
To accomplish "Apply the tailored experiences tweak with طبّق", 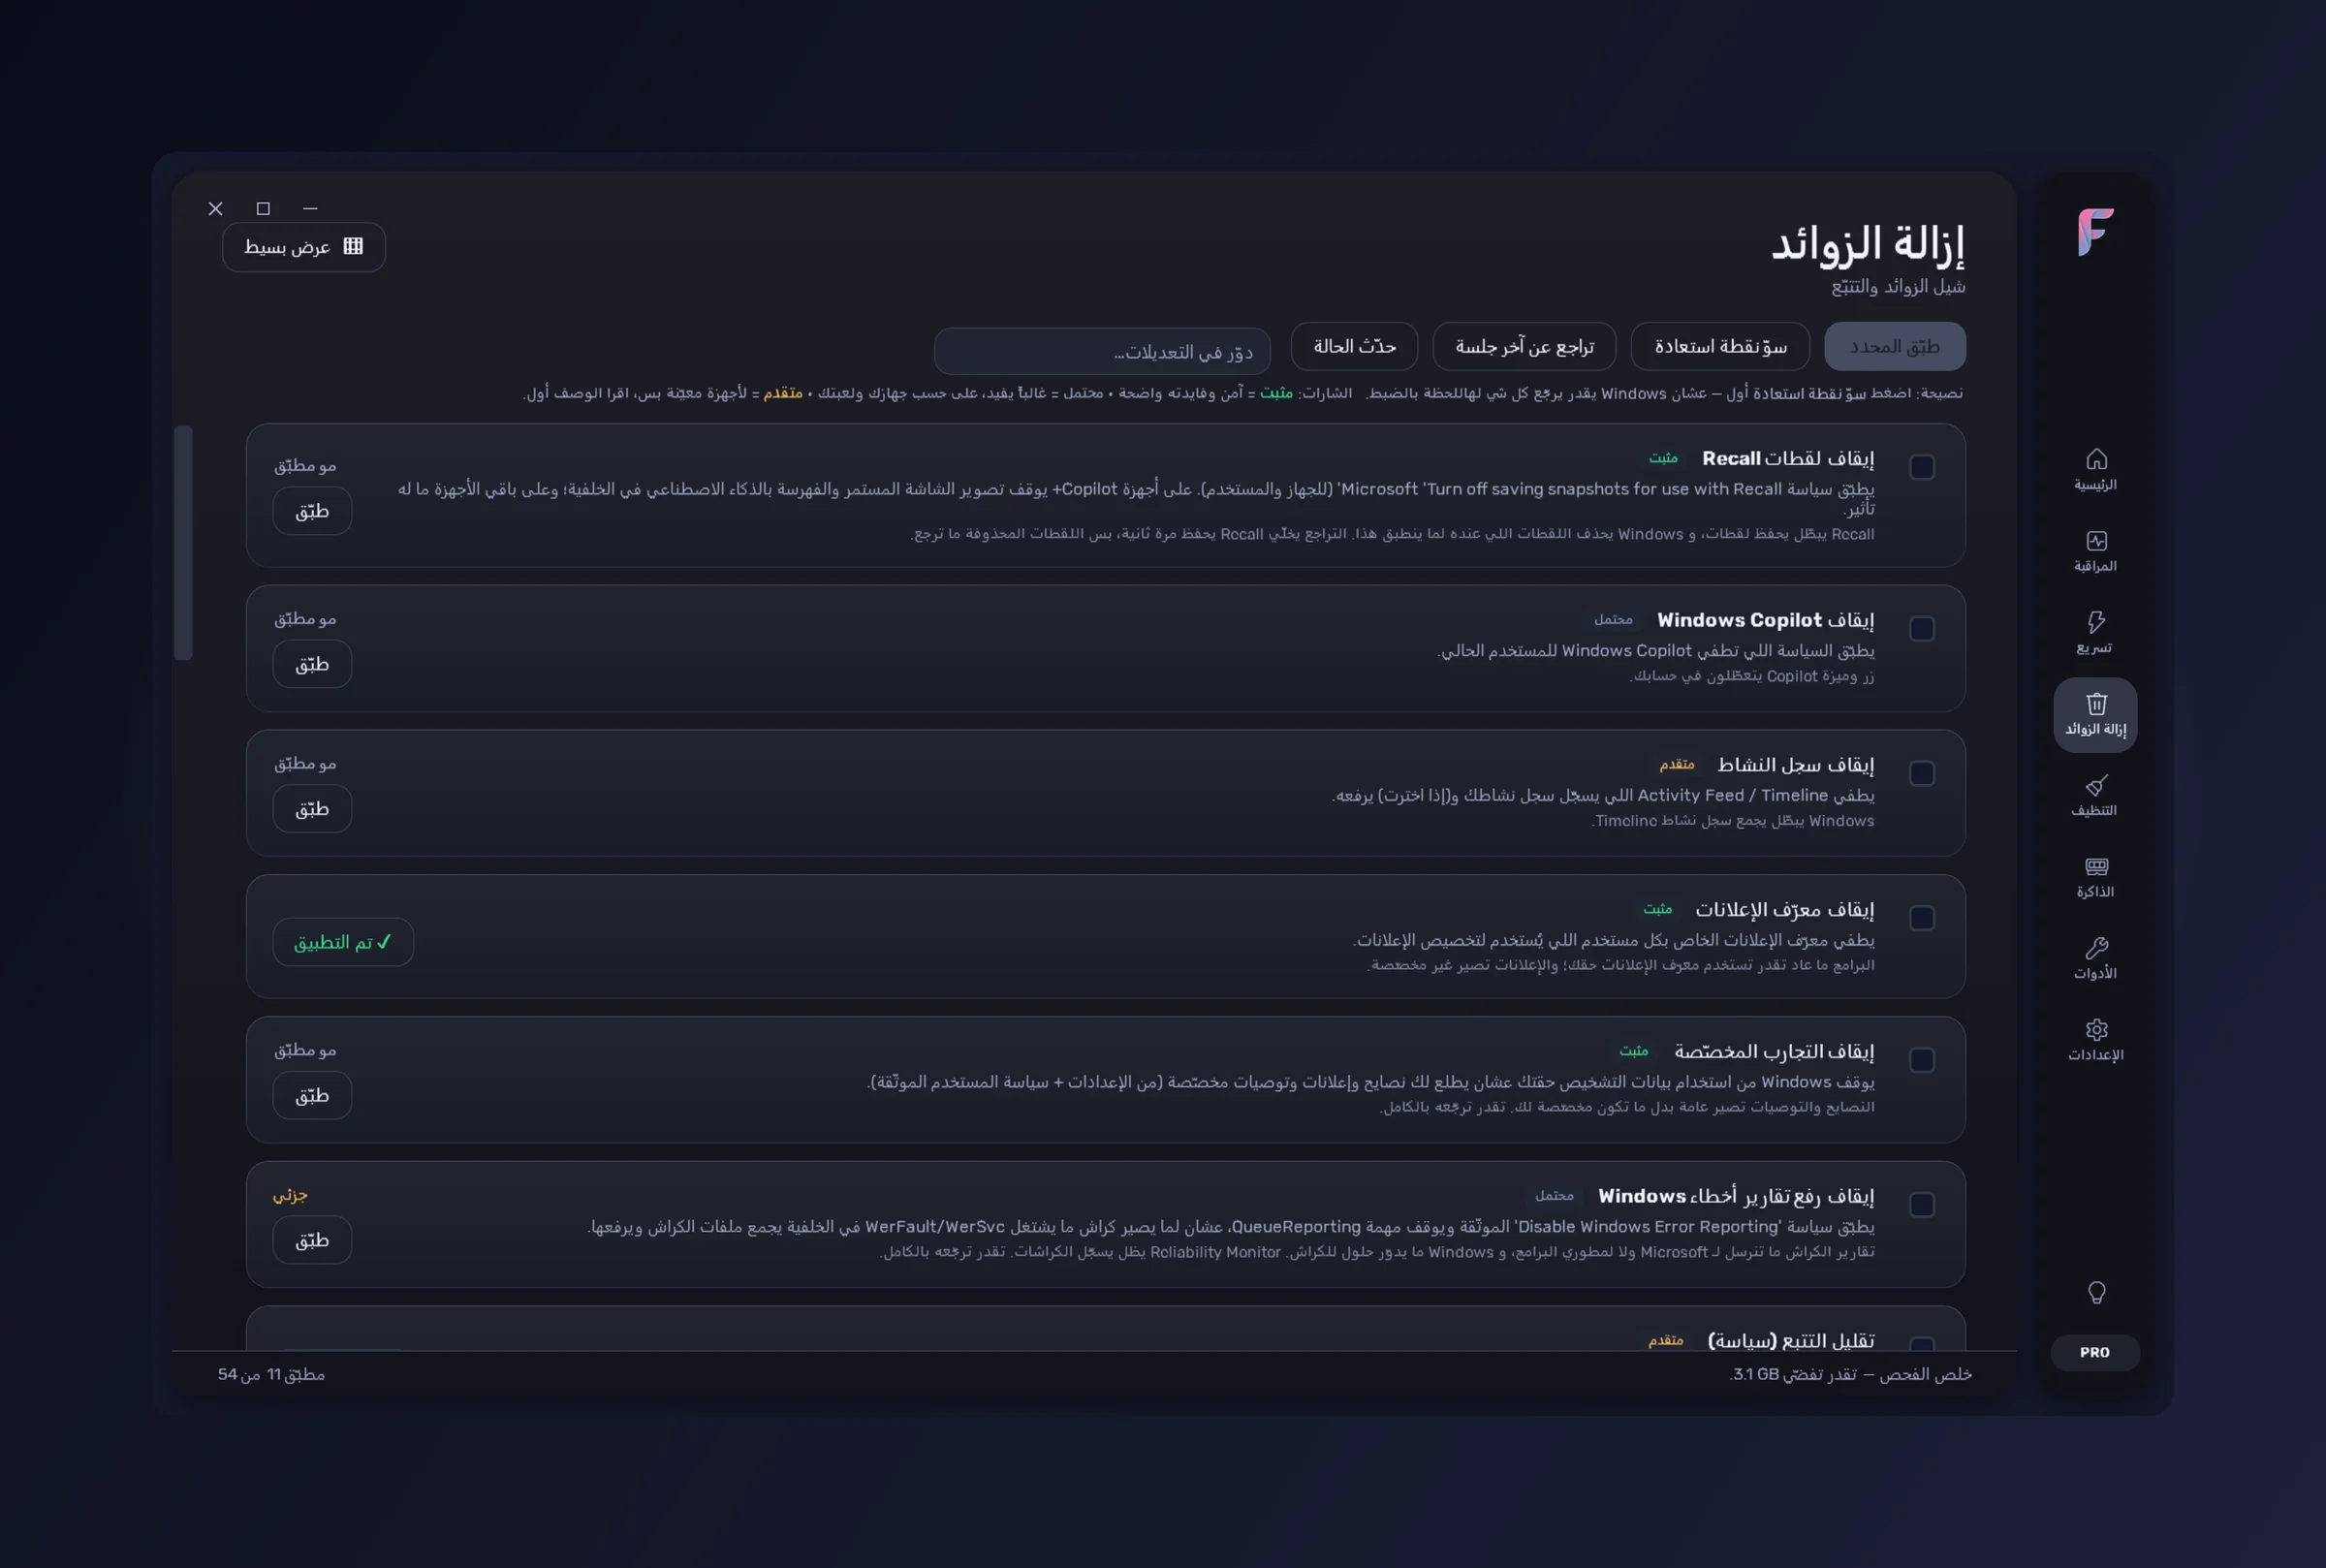I will [x=312, y=1096].
